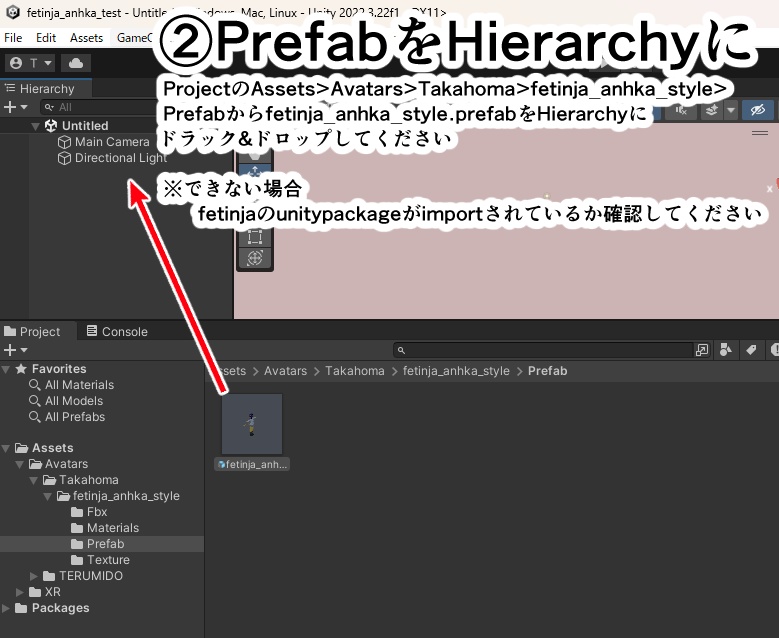
Task: Collapse the Untitled scene in Hierarchy
Action: point(35,126)
